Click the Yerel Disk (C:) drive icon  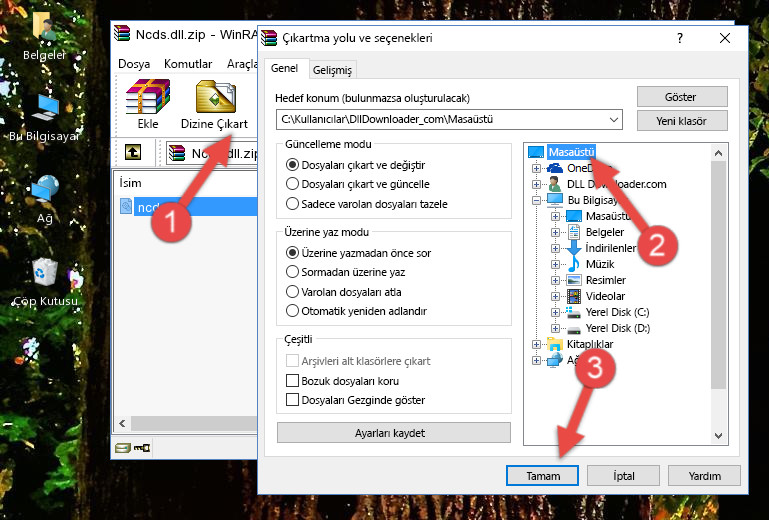pyautogui.click(x=573, y=312)
